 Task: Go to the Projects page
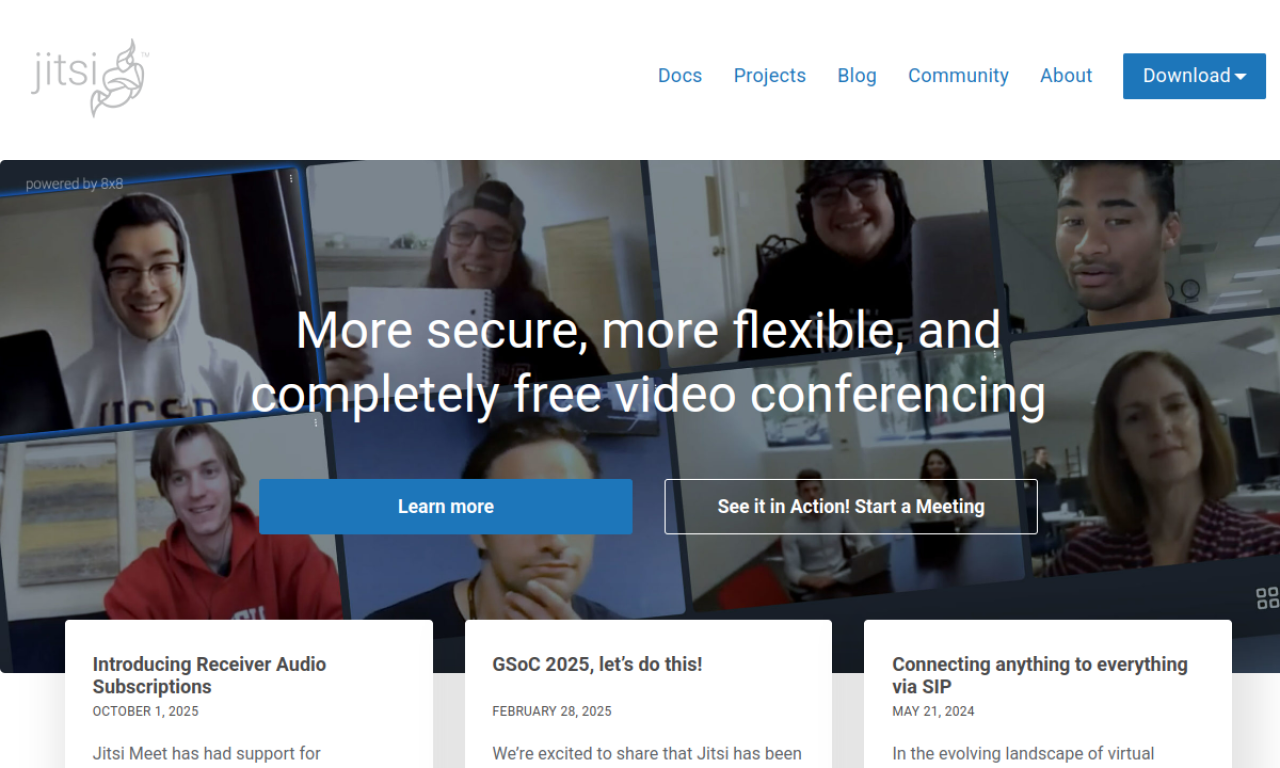pos(770,76)
